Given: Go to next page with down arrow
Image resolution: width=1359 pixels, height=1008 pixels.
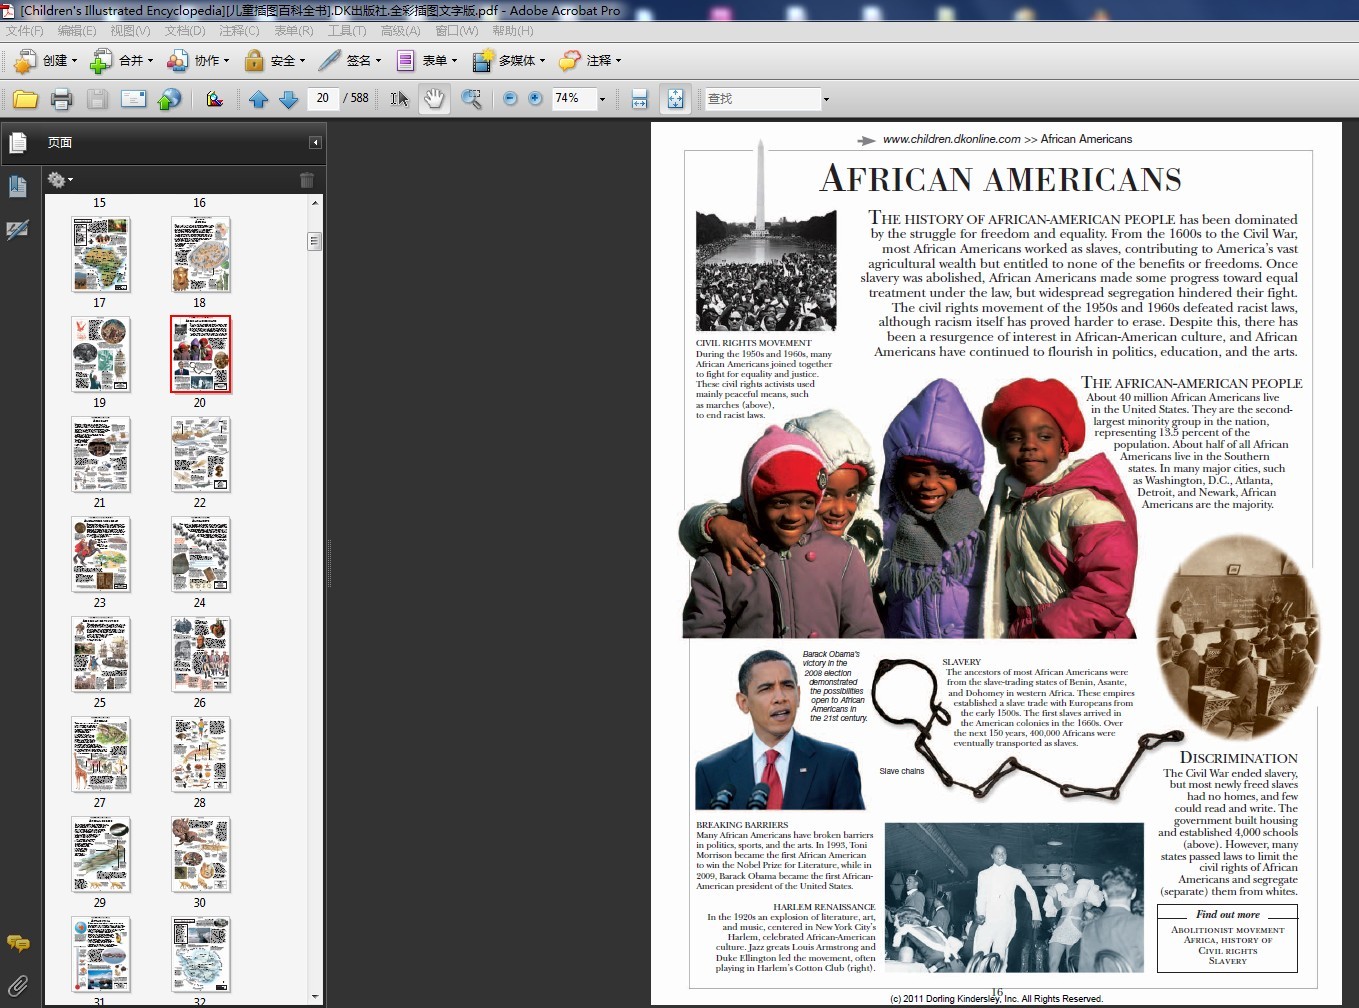Looking at the screenshot, I should [289, 99].
